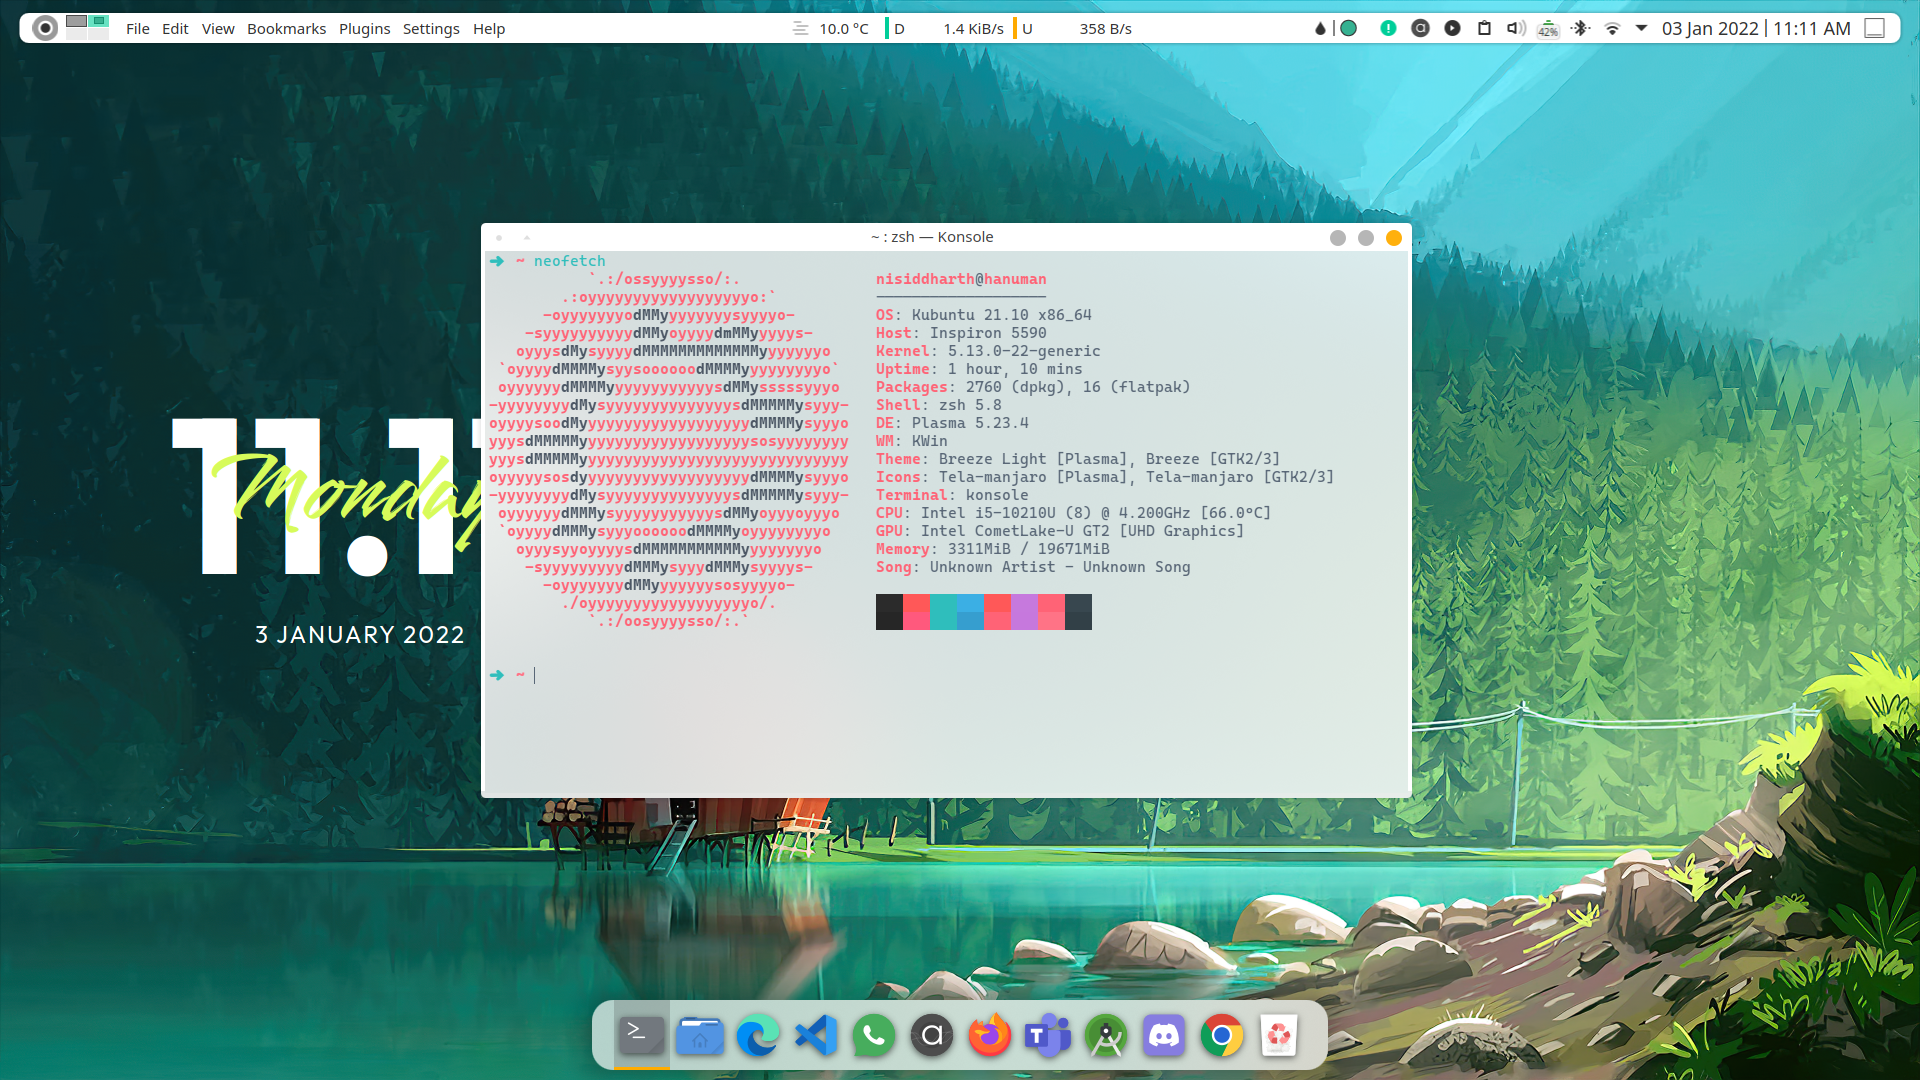Open Discord in the dock
Image resolution: width=1920 pixels, height=1080 pixels.
[1164, 1035]
